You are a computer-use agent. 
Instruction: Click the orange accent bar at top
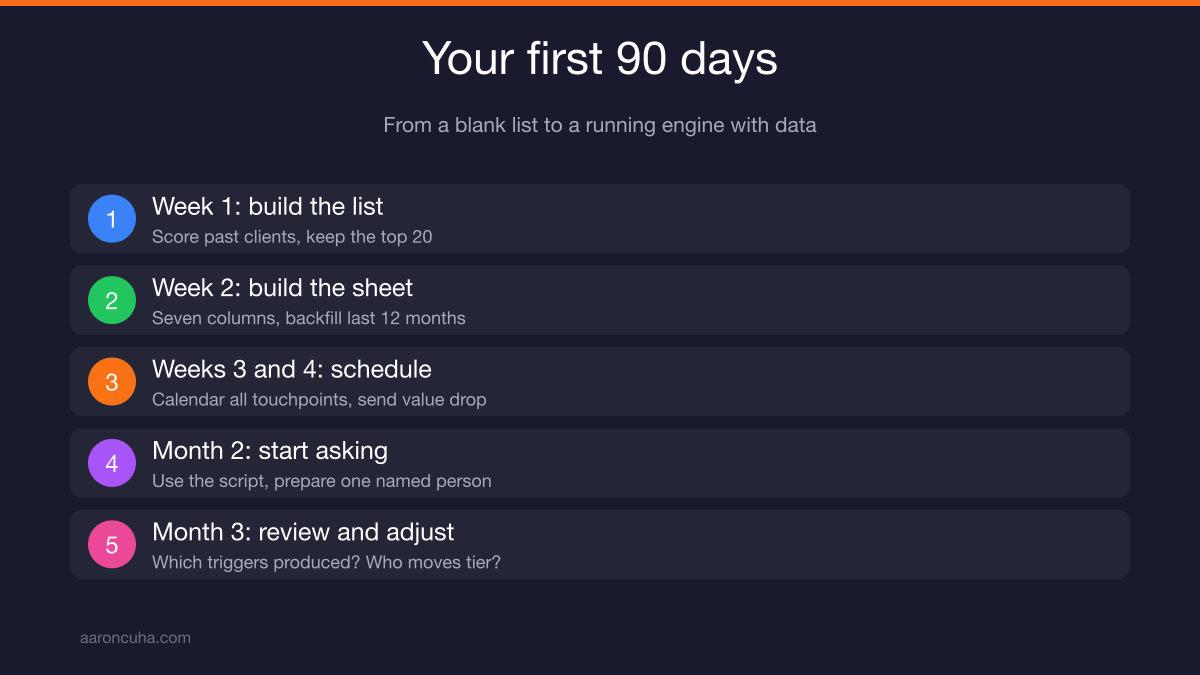(600, 3)
